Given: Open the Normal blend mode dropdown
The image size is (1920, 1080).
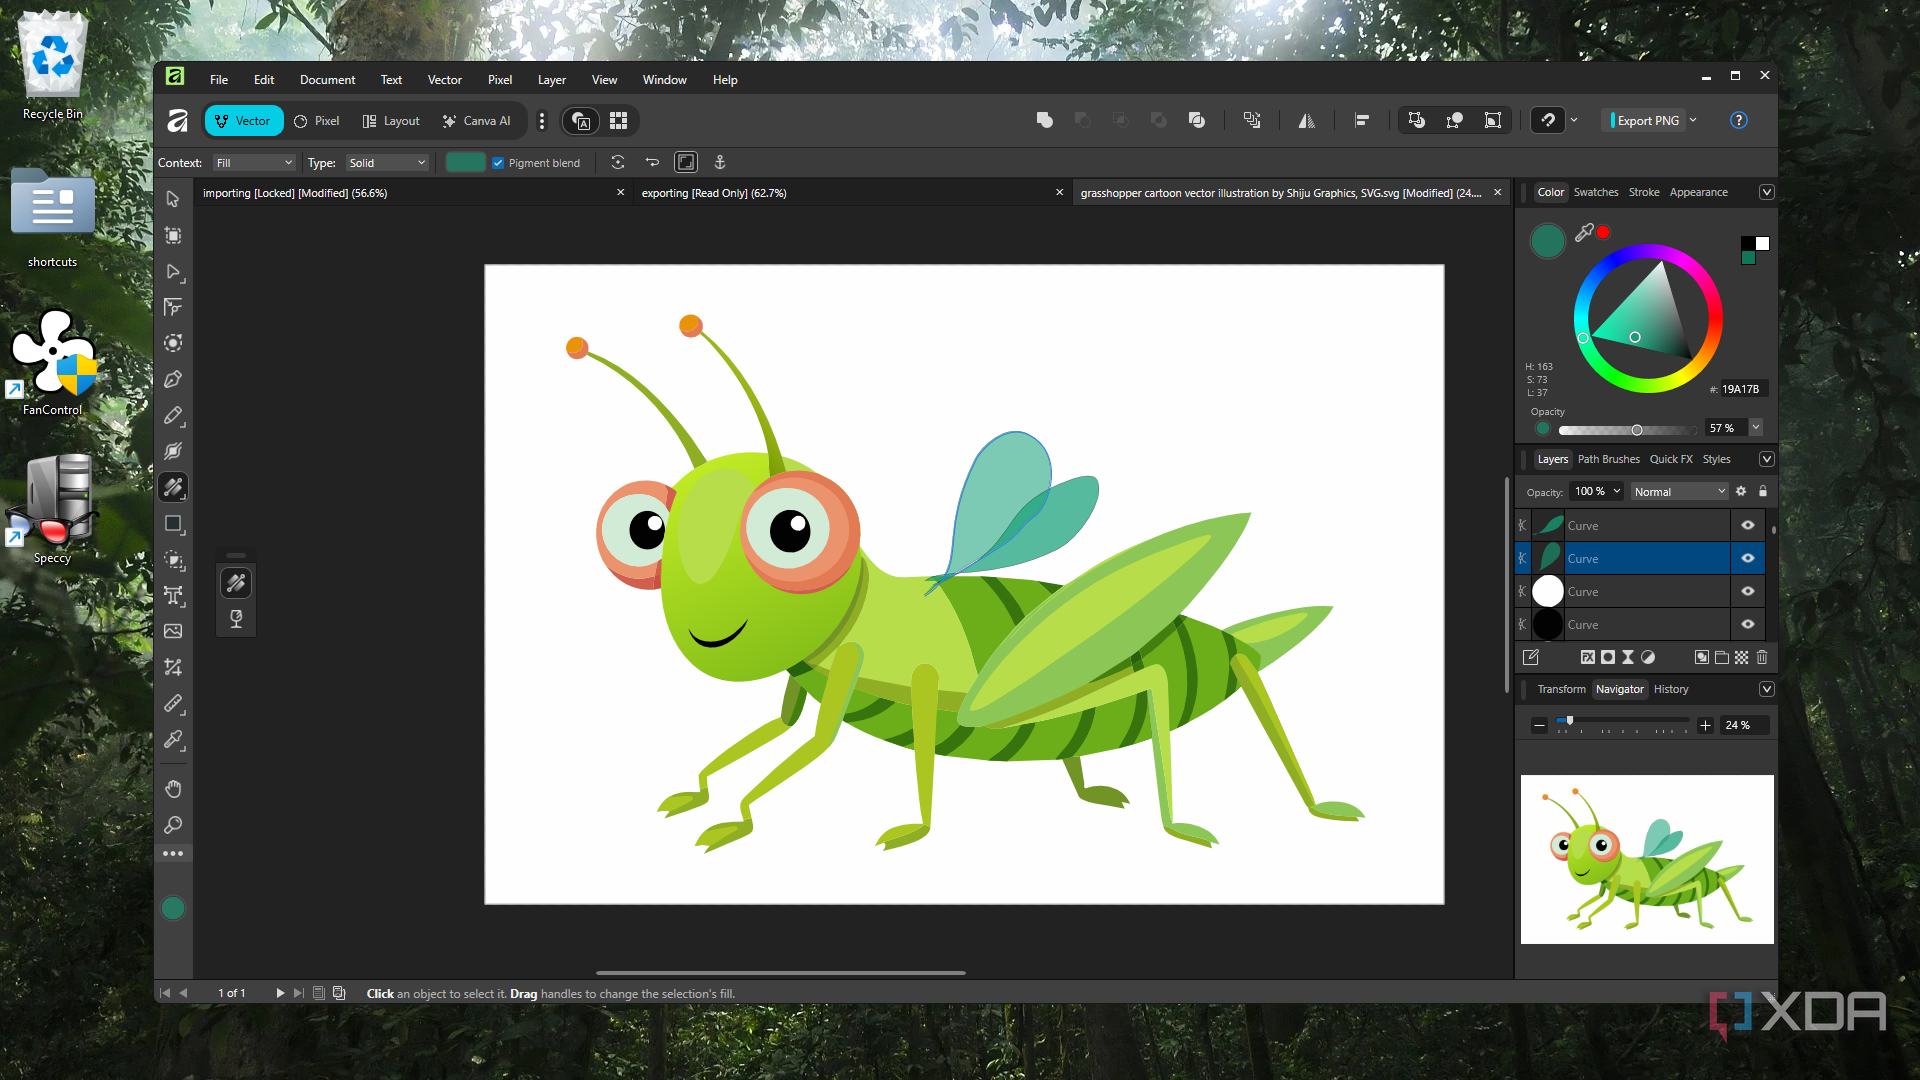Looking at the screenshot, I should point(1679,492).
